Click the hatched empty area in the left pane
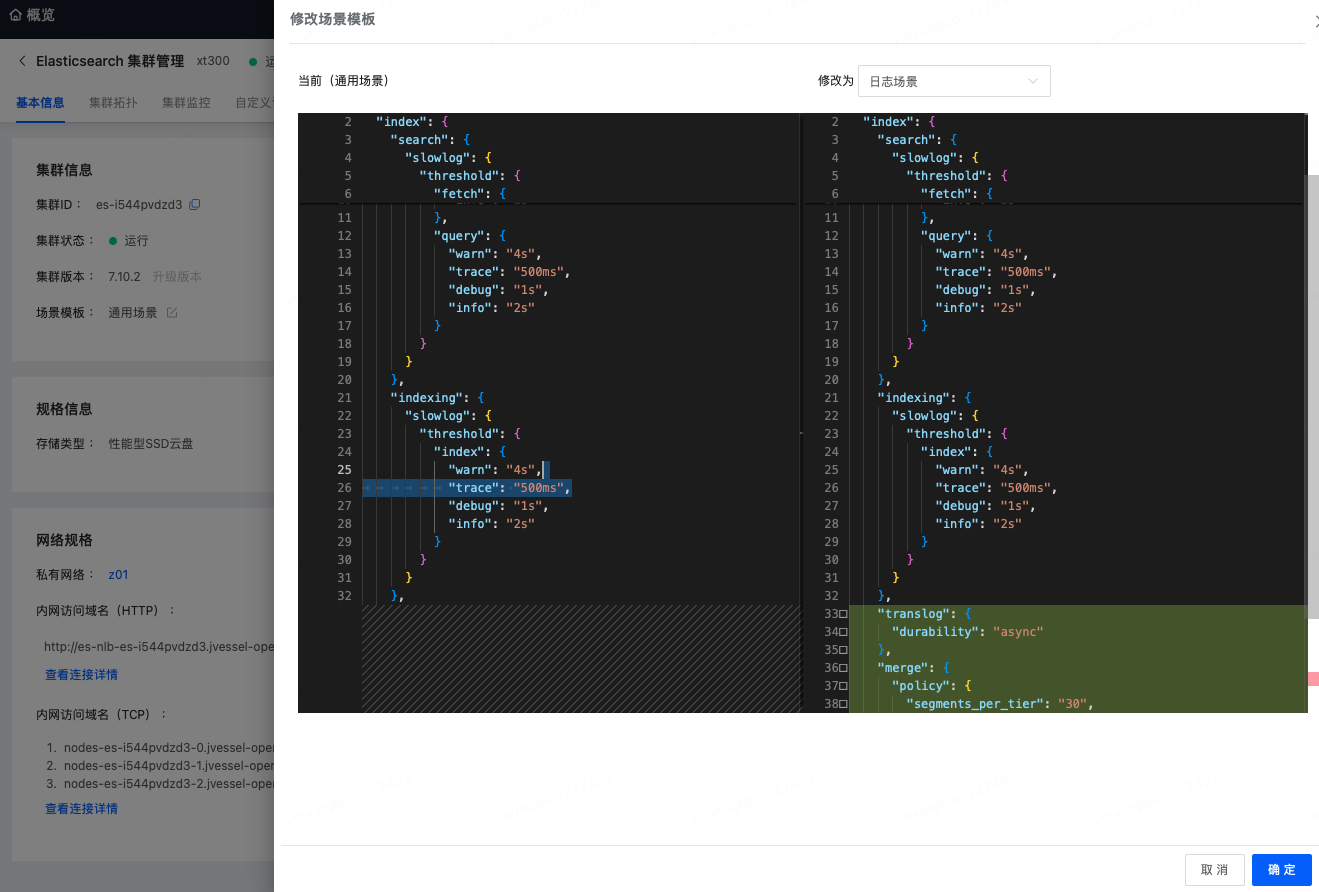The image size is (1319, 892). point(581,658)
